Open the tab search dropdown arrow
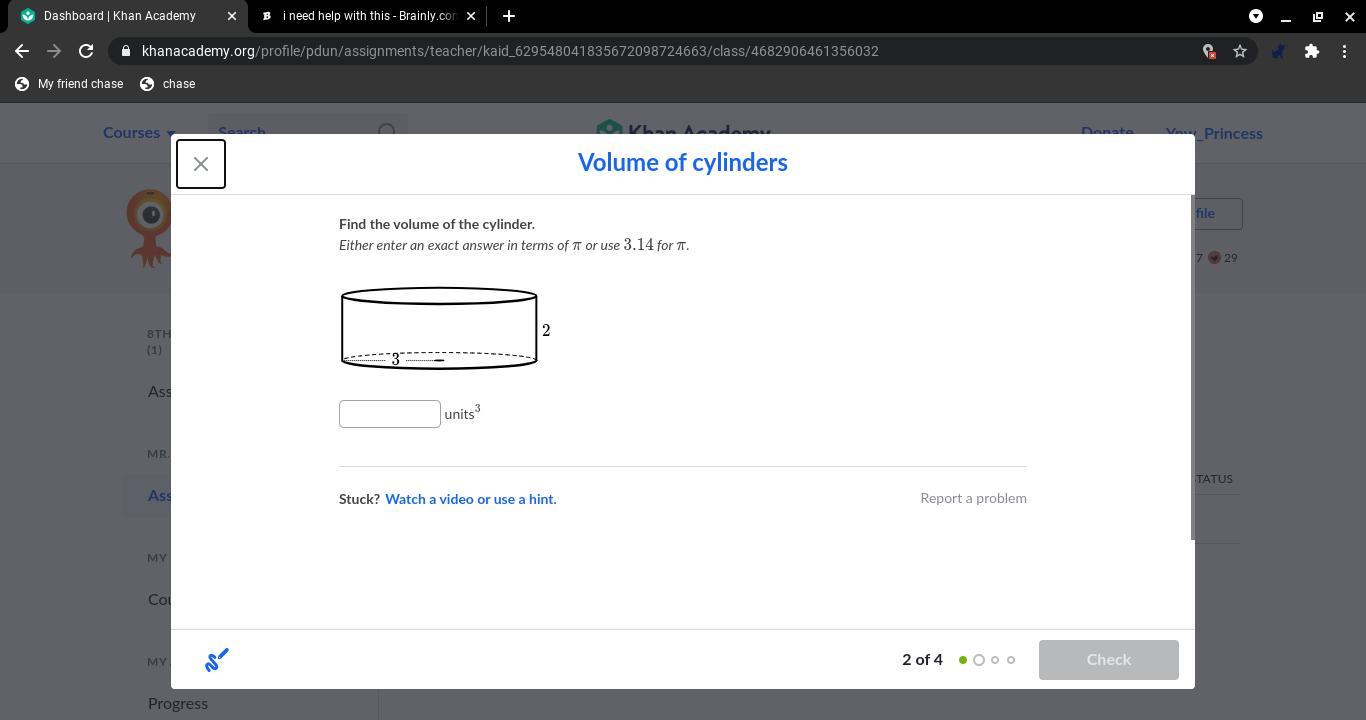Screen dimensions: 1366x720 coord(1256,16)
